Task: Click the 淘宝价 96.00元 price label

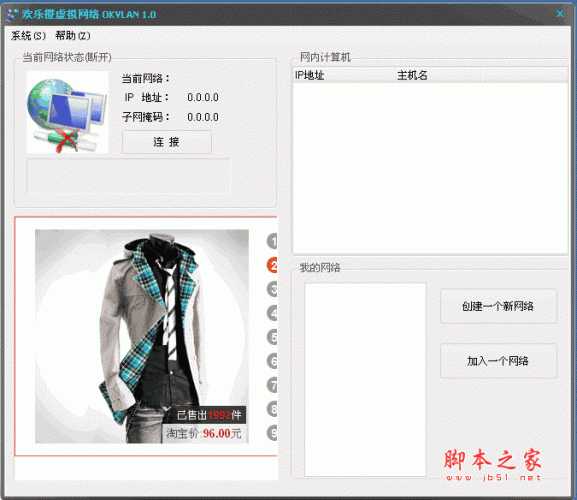Action: 203,433
